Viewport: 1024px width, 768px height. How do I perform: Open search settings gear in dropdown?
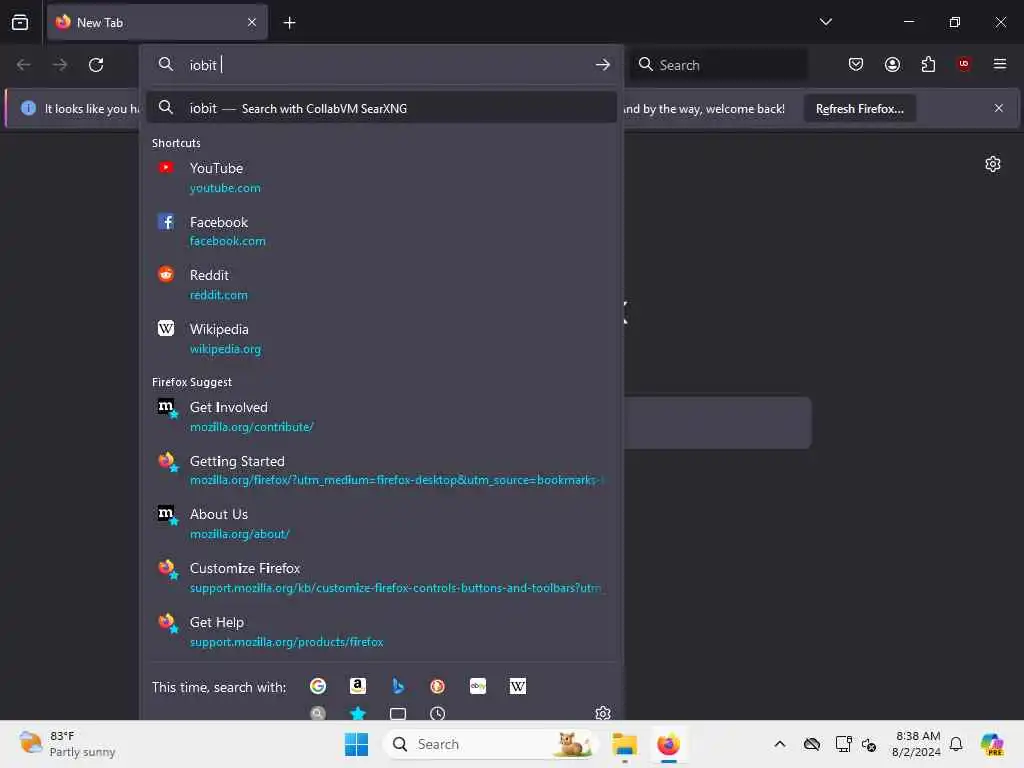click(x=603, y=712)
